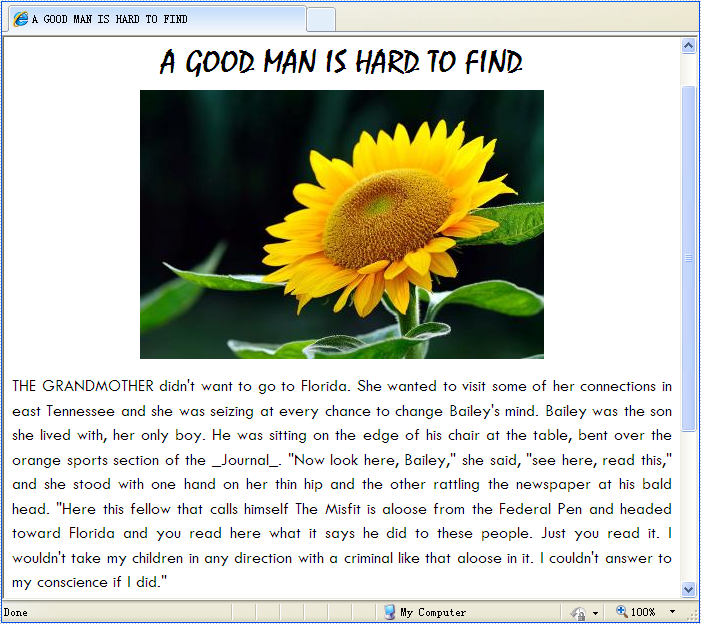
Task: Click the protected mode lock icon in status bar
Action: [578, 612]
